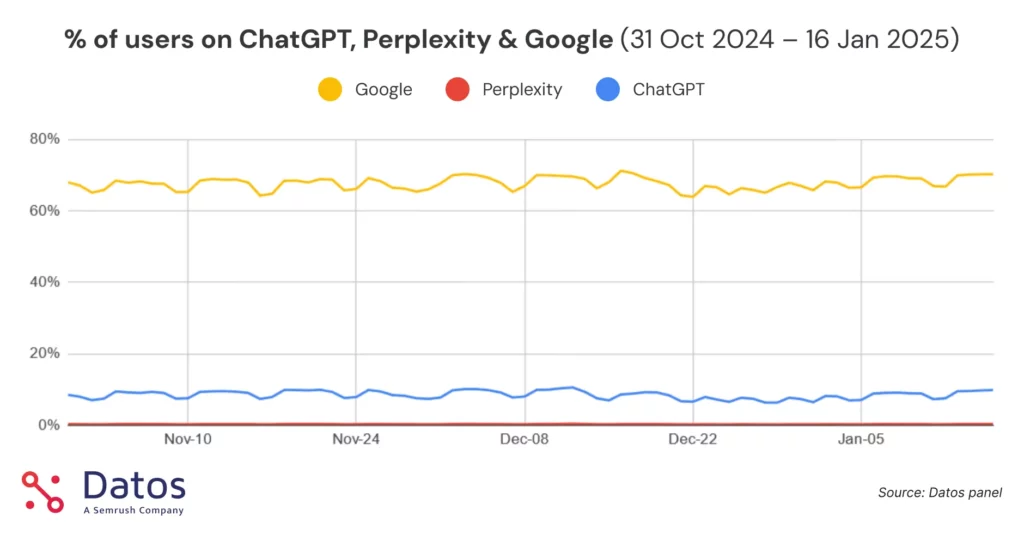This screenshot has height=535, width=1024.
Task: Select the Dec-22 x-axis marker
Action: [693, 438]
